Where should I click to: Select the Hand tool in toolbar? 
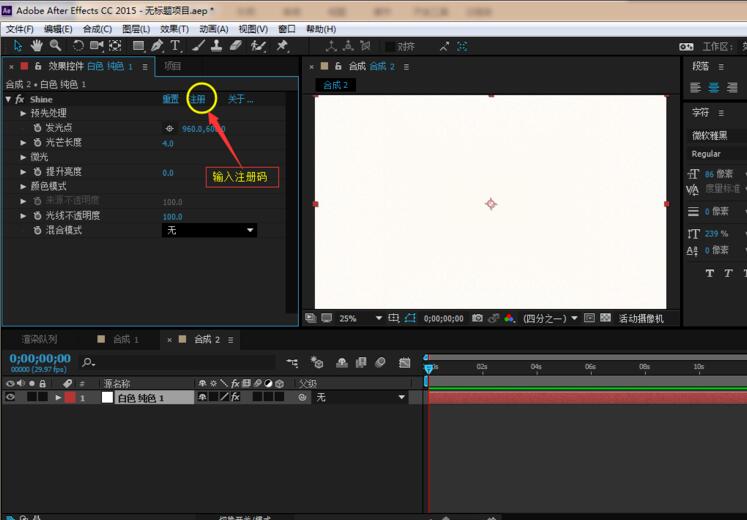coord(37,46)
